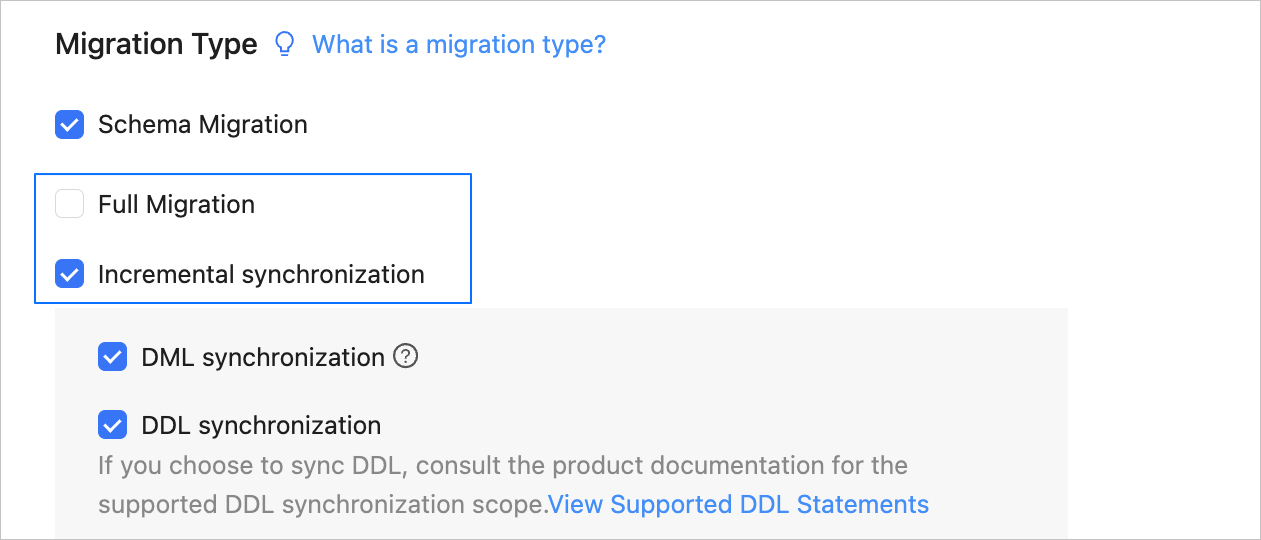Click the DDL synchronization label text
This screenshot has width=1261, height=540.
261,425
